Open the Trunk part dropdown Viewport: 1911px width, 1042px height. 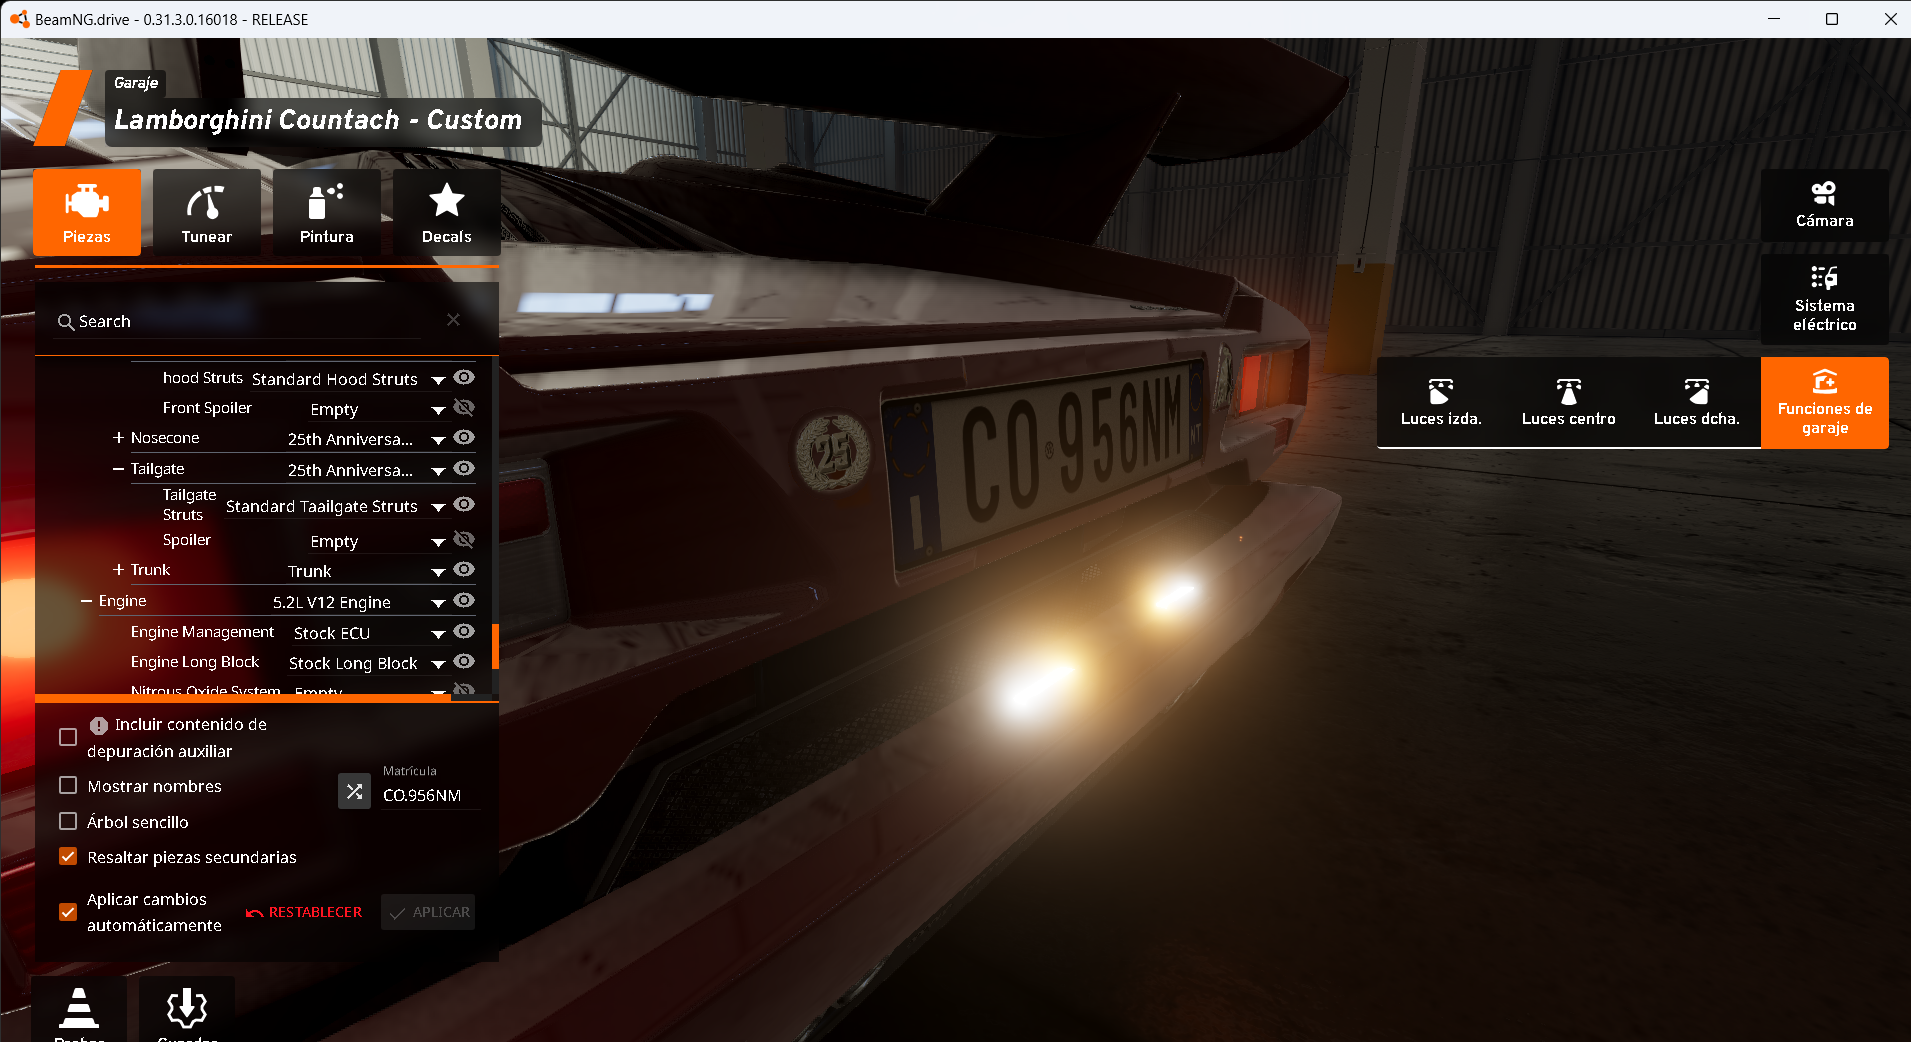(366, 572)
